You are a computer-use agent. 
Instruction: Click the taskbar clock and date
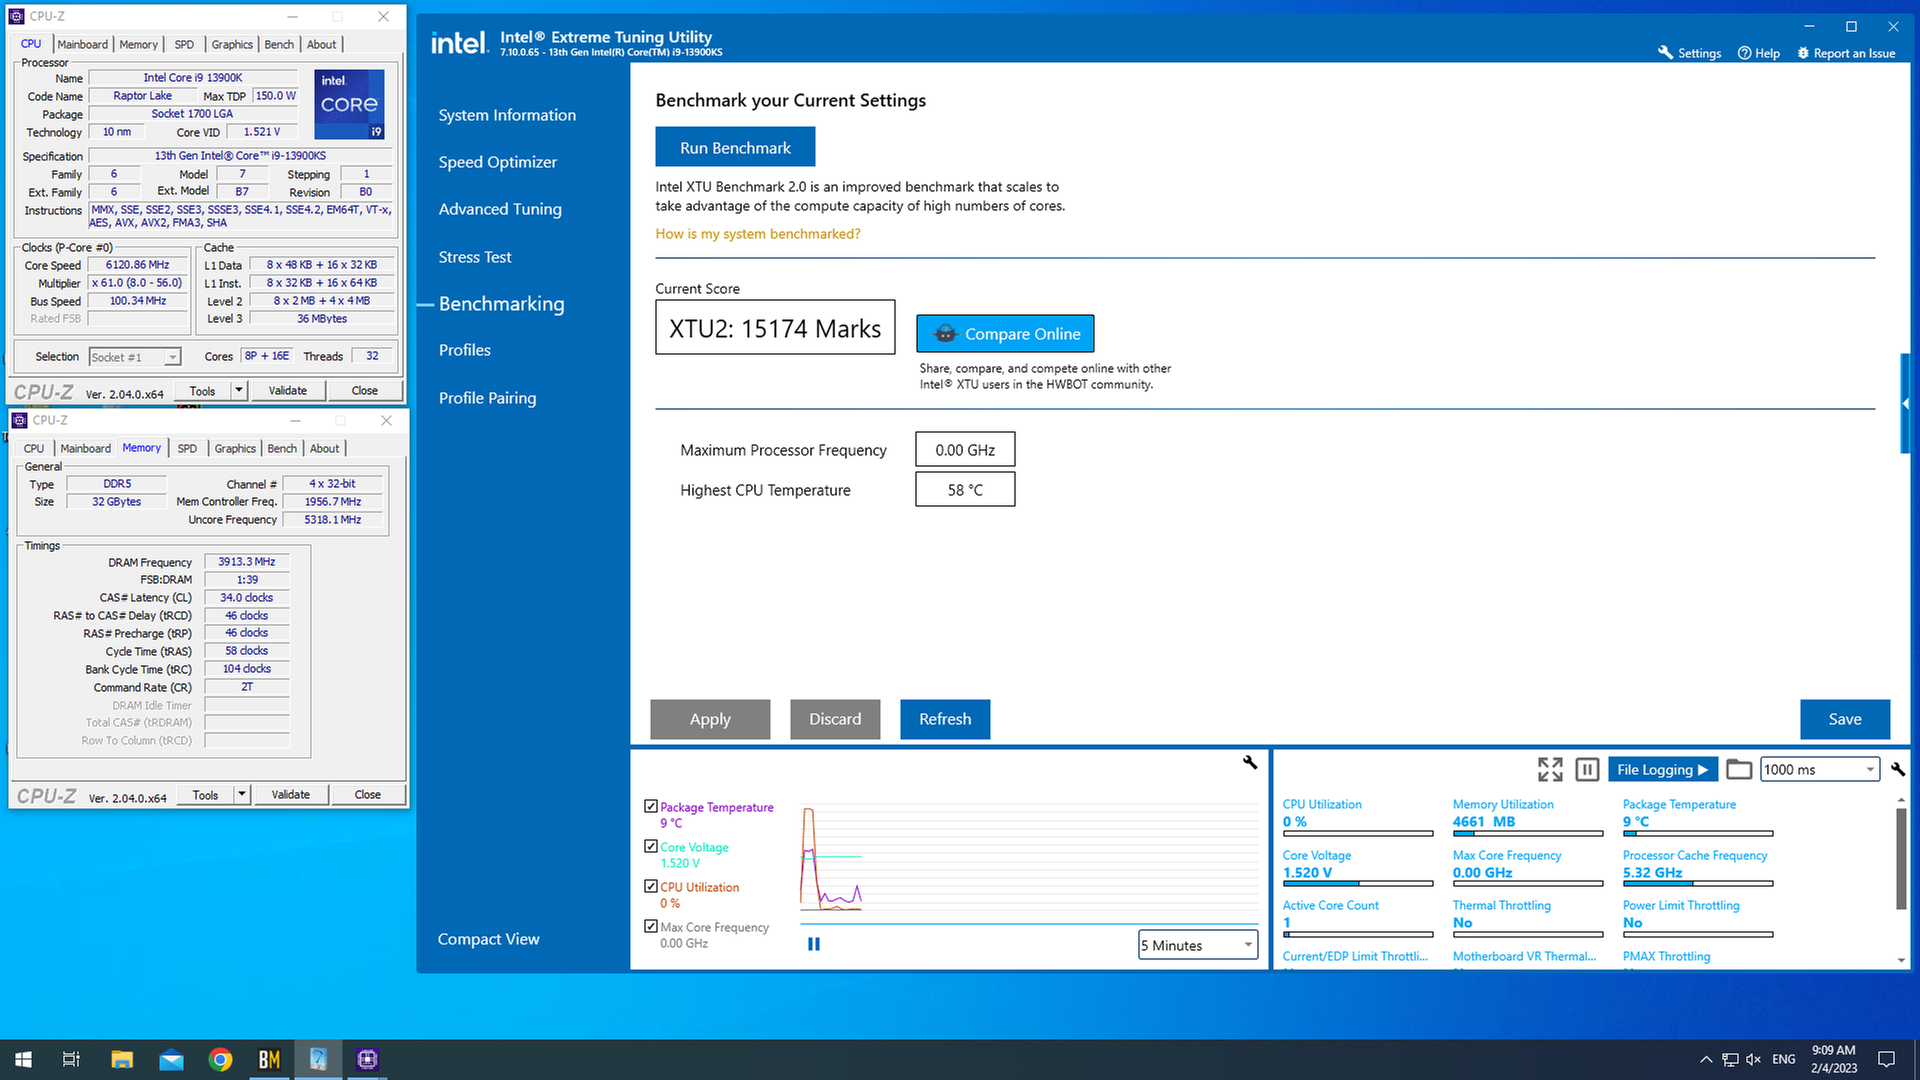coord(1834,1059)
